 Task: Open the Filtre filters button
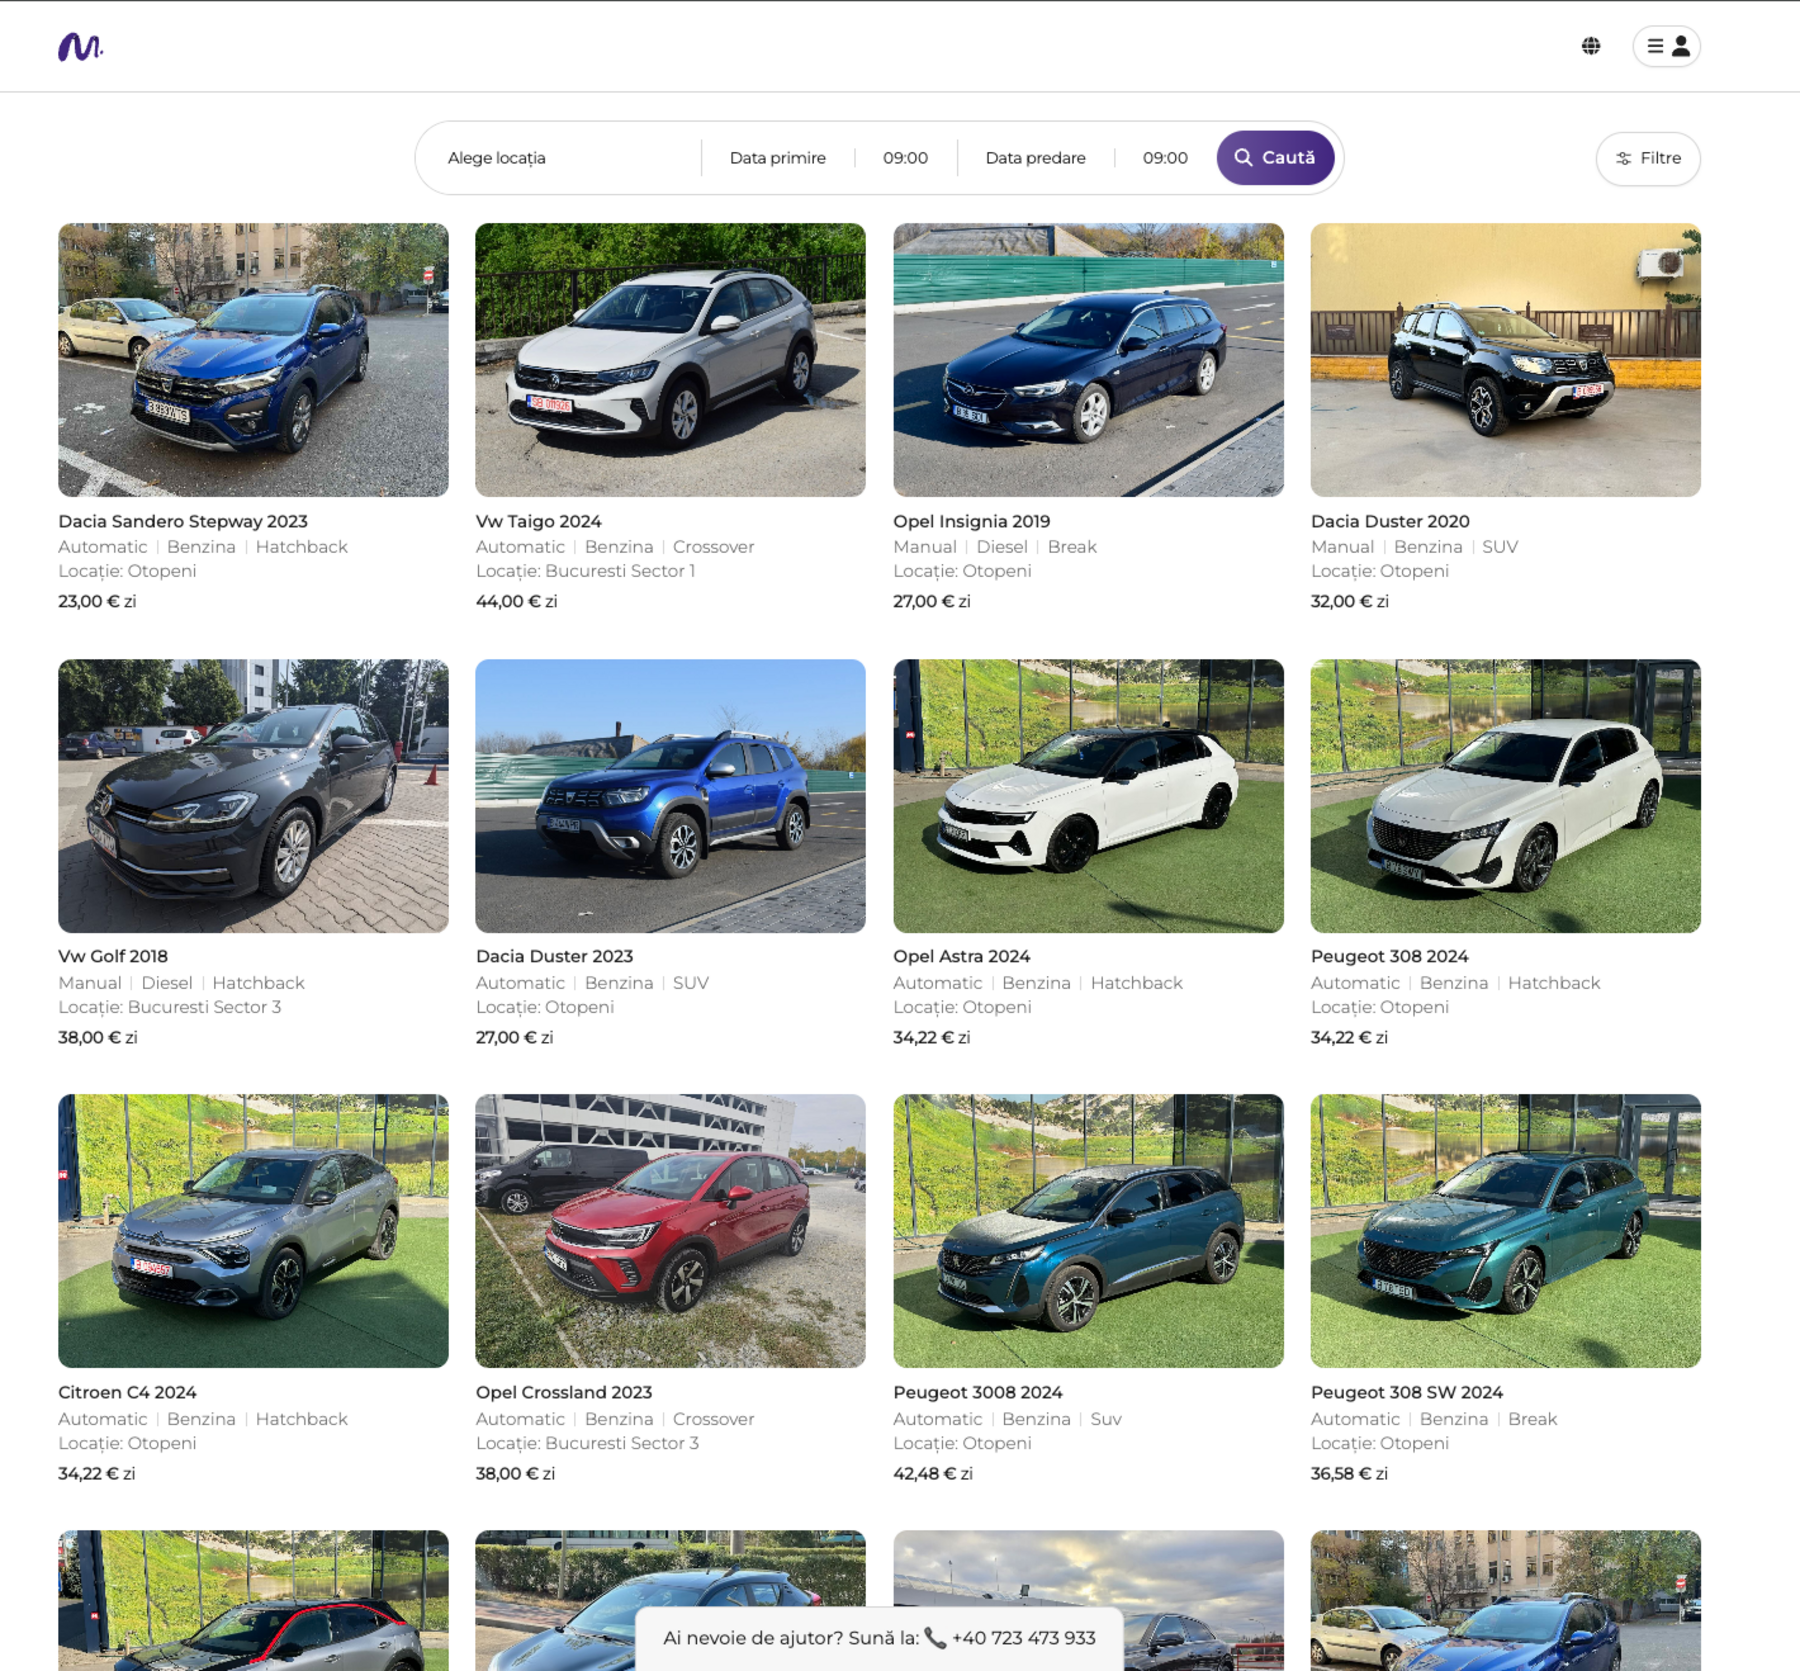1647,158
